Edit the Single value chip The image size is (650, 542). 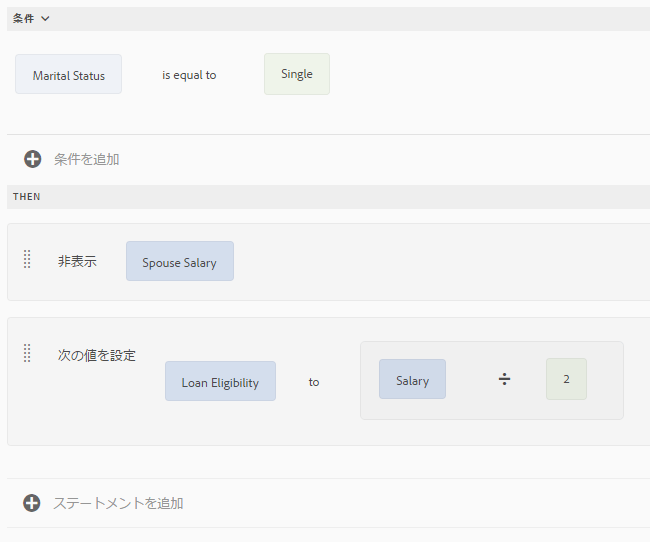297,74
